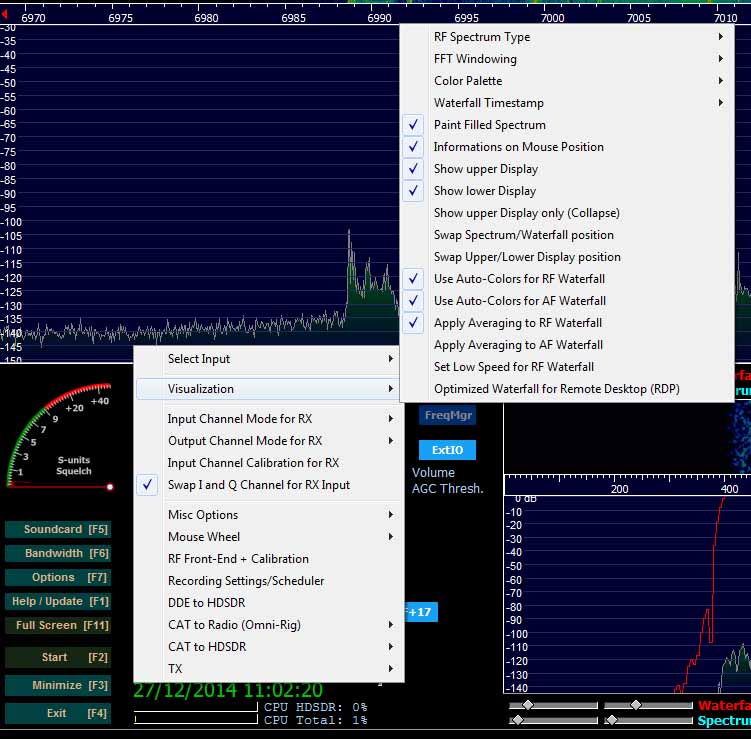This screenshot has height=739, width=751.
Task: Click 6985 on RF frequency scale
Action: (293, 18)
